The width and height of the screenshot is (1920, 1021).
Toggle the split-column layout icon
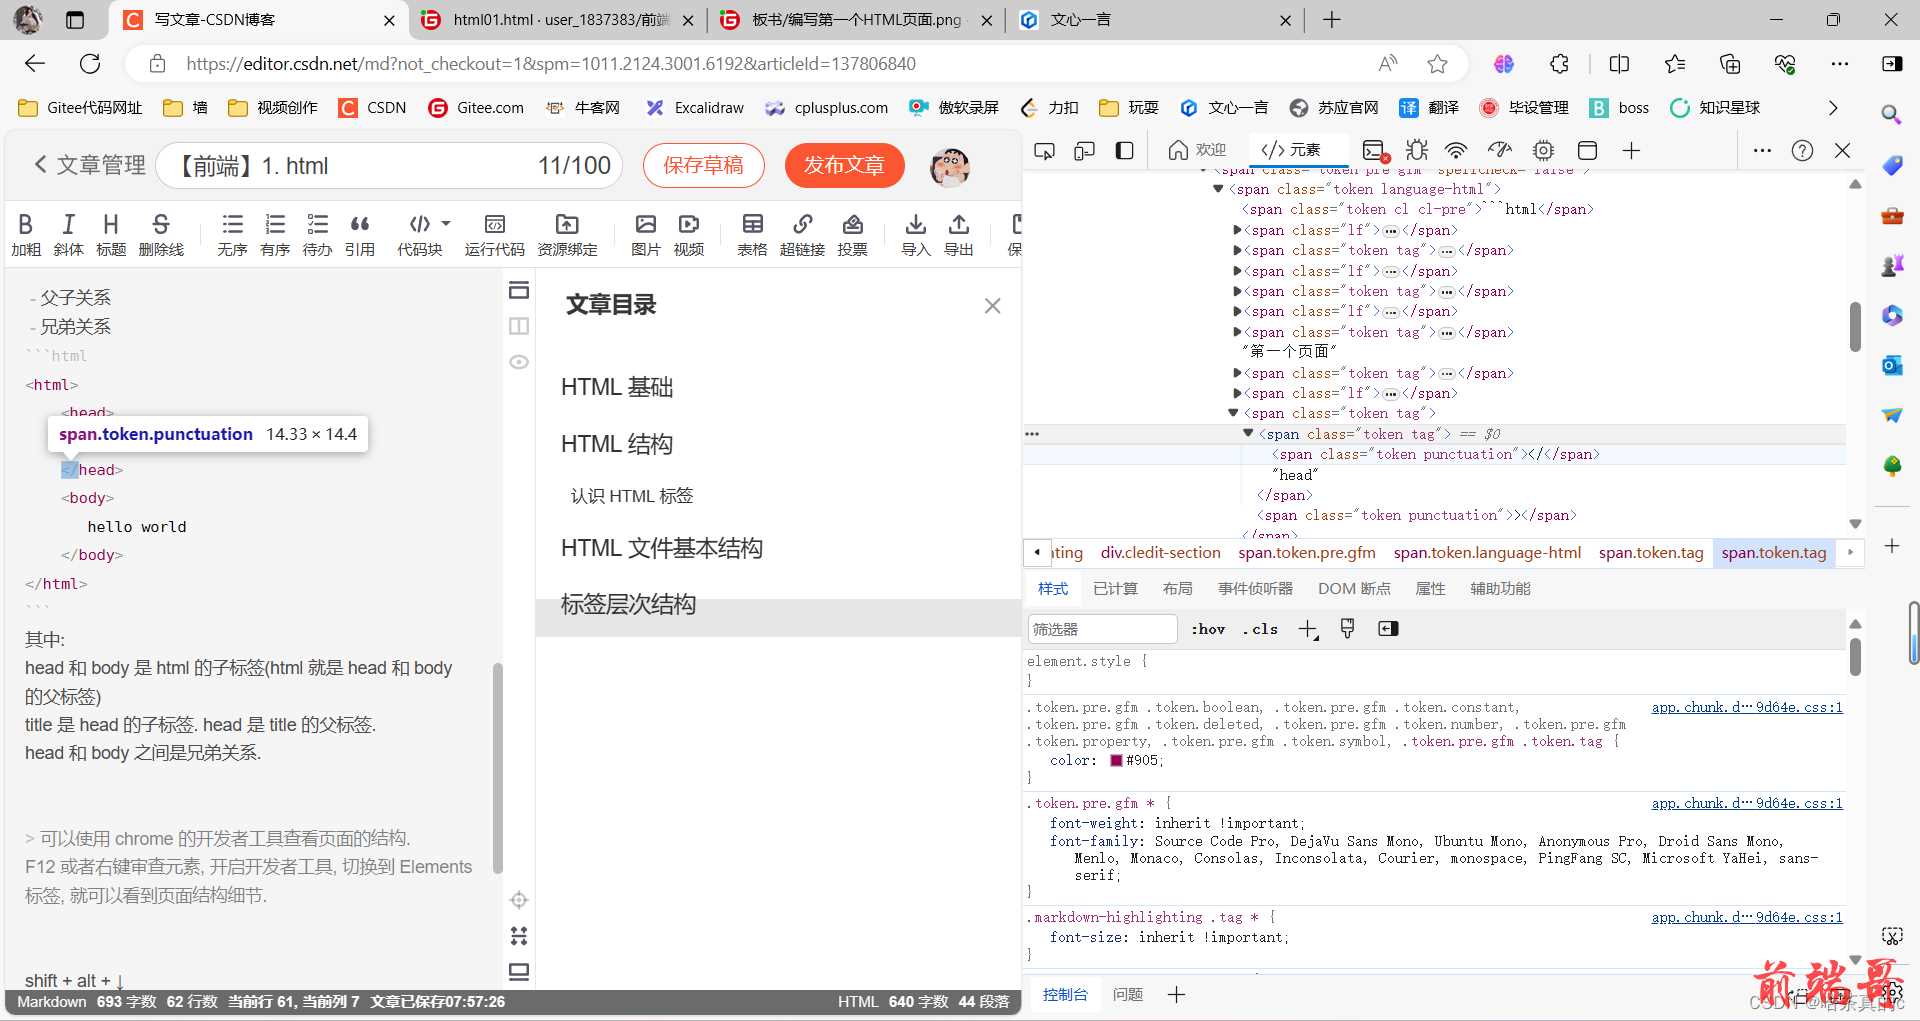click(519, 326)
